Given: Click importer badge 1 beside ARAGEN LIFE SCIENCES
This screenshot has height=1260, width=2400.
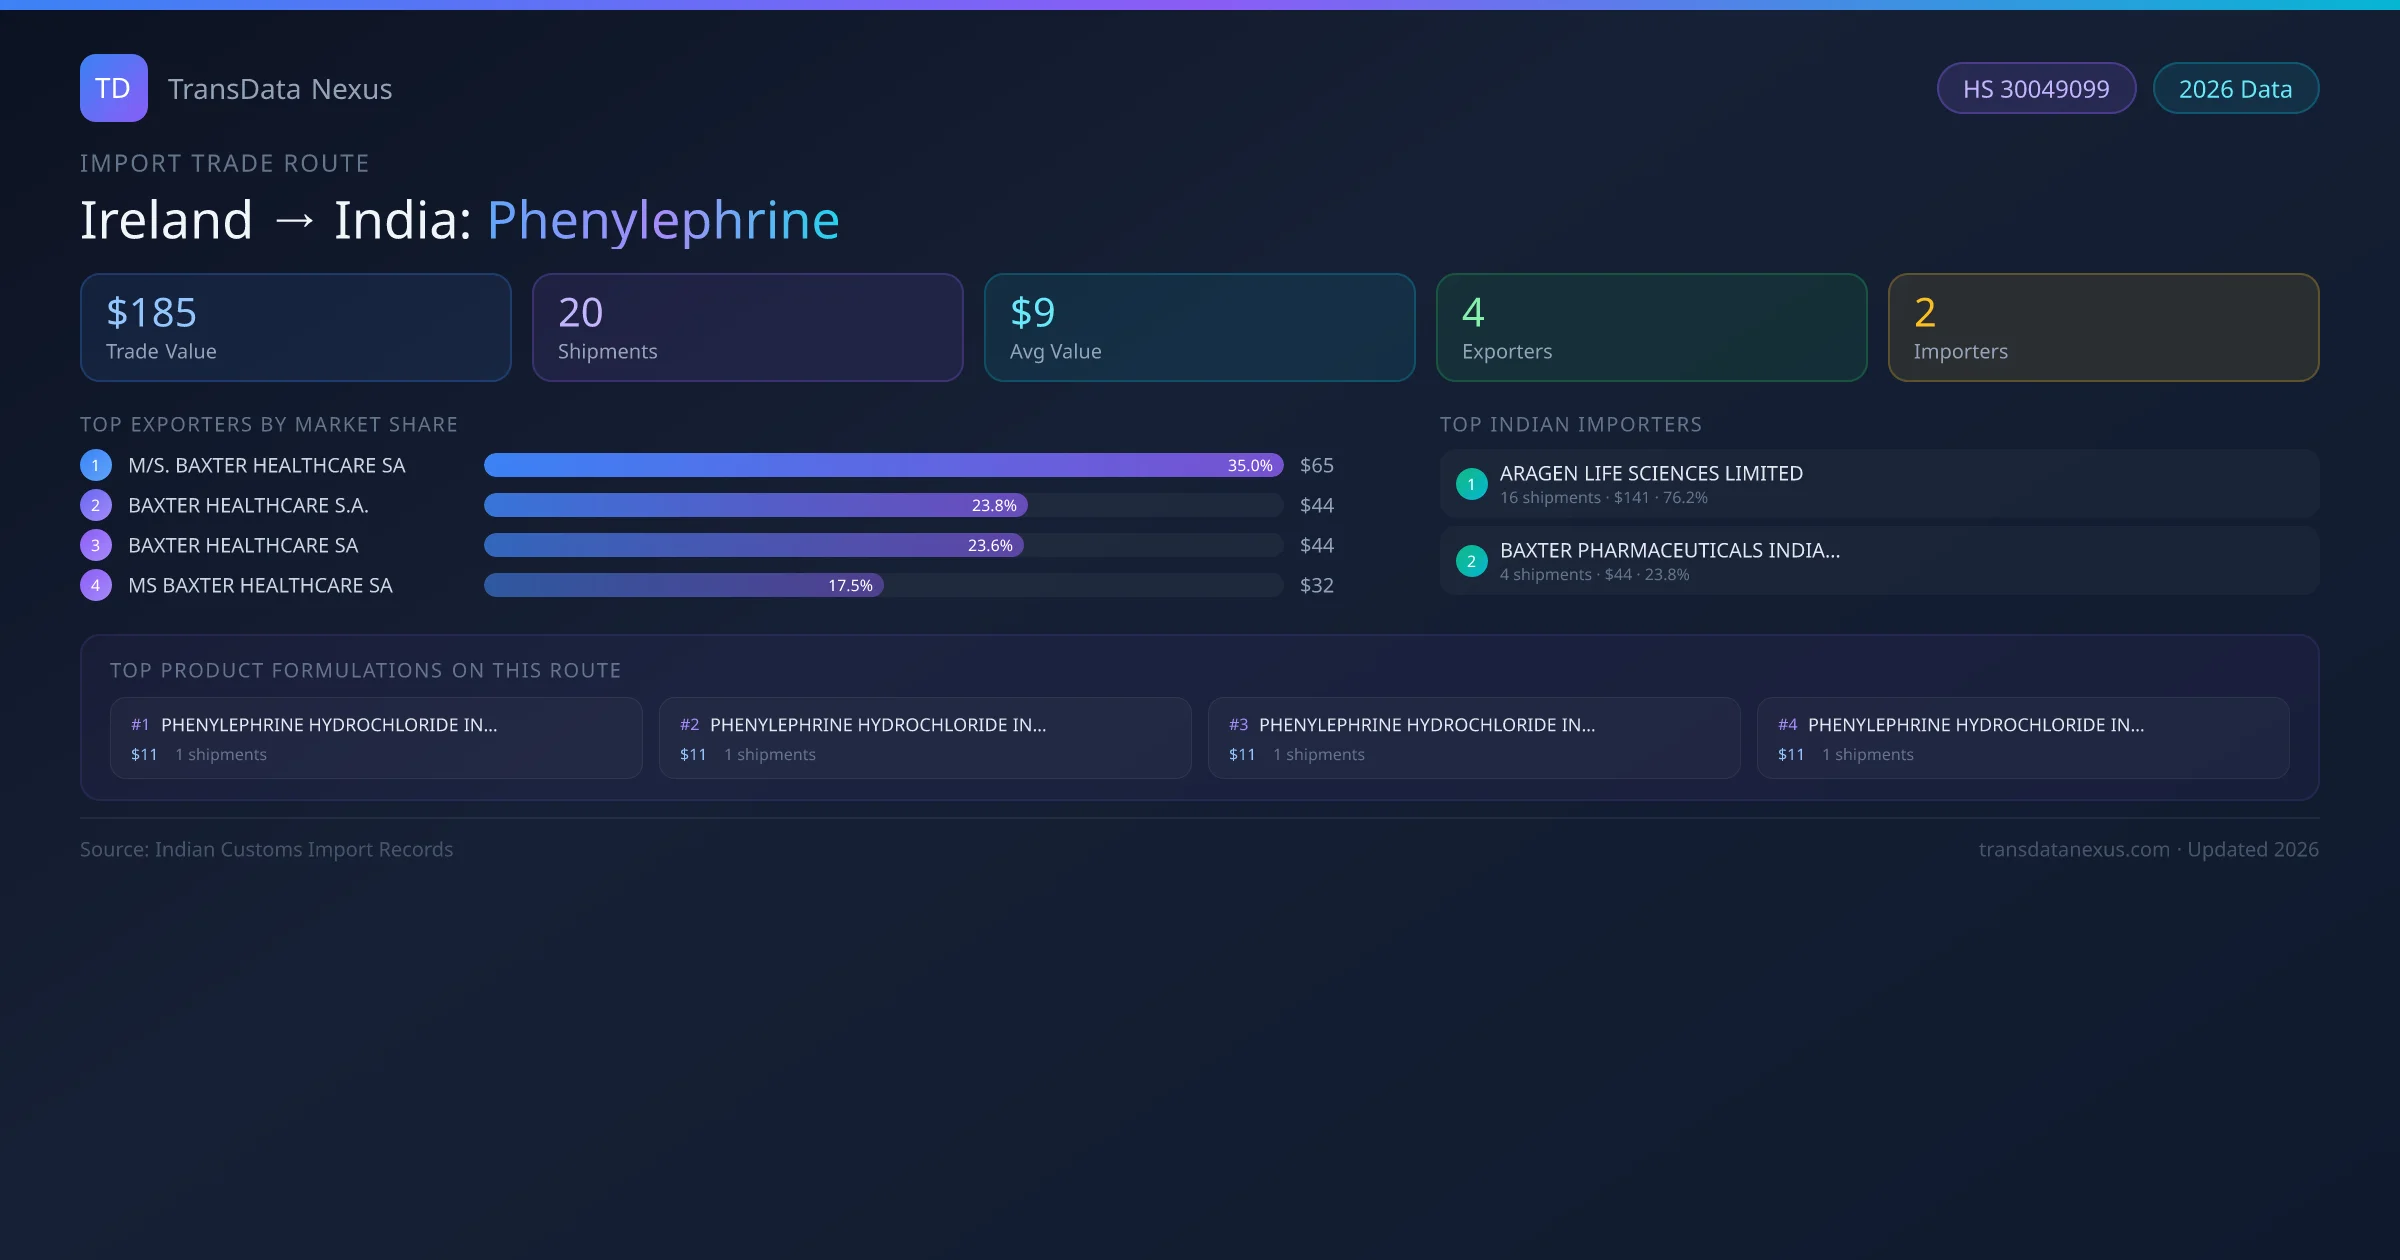Looking at the screenshot, I should coord(1471,484).
